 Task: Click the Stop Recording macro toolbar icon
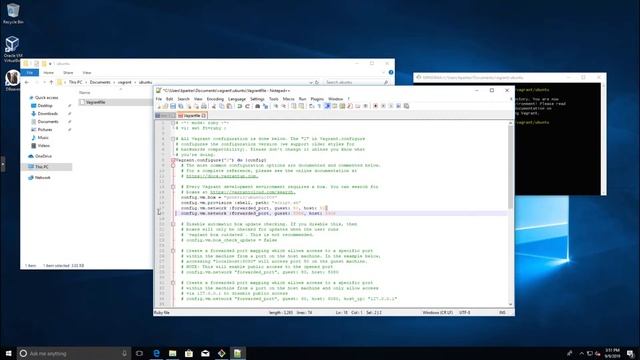coord(383,106)
